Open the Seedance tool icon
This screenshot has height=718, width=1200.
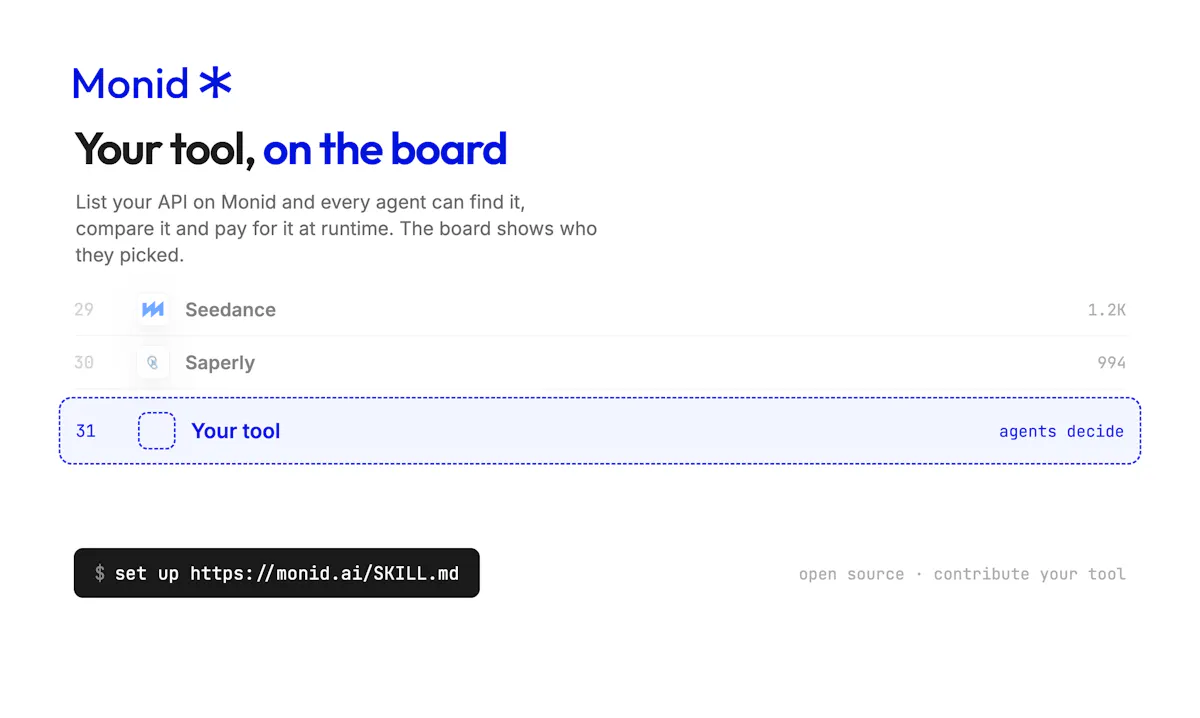(x=153, y=310)
